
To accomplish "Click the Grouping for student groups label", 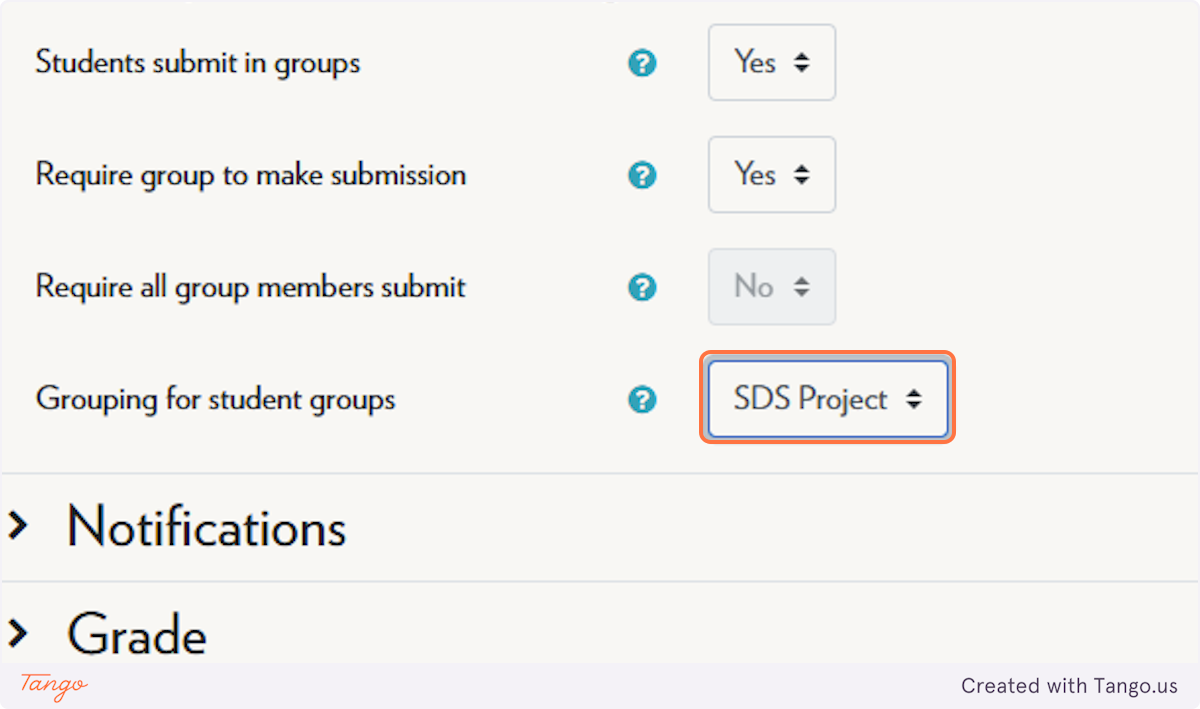I will click(x=216, y=399).
